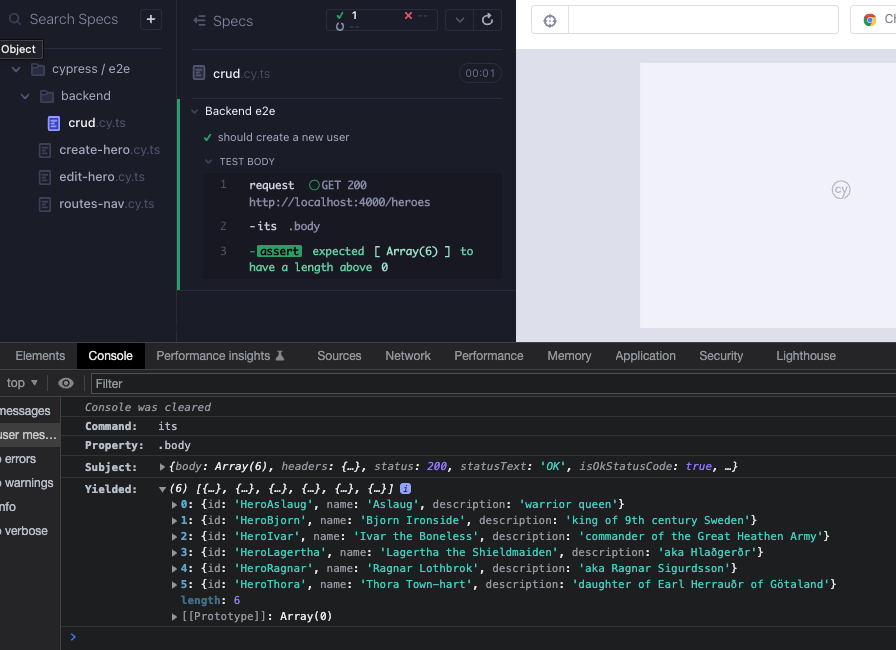This screenshot has width=896, height=650.
Task: Click the GET request status circle icon
Action: tap(314, 185)
